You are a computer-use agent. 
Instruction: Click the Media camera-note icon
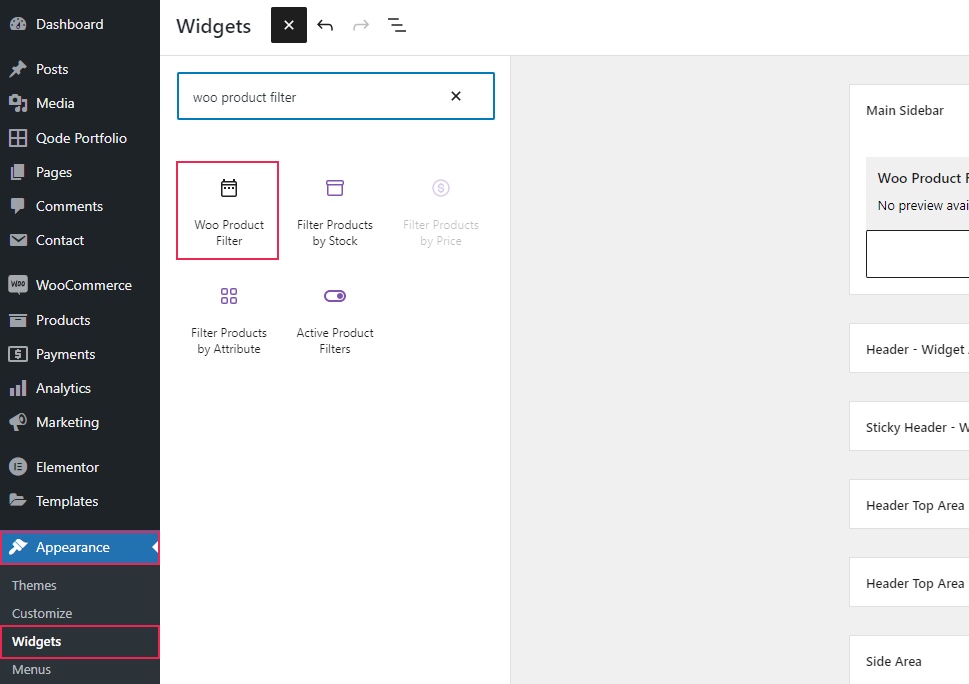18,103
